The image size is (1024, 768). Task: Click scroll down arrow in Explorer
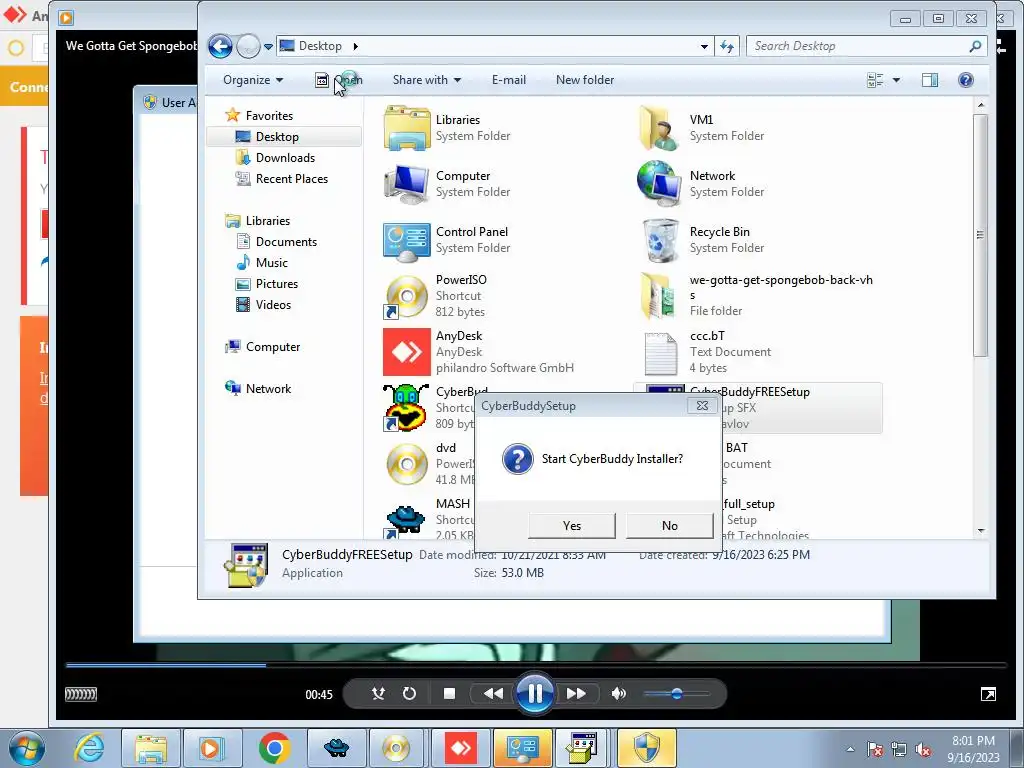click(x=980, y=531)
